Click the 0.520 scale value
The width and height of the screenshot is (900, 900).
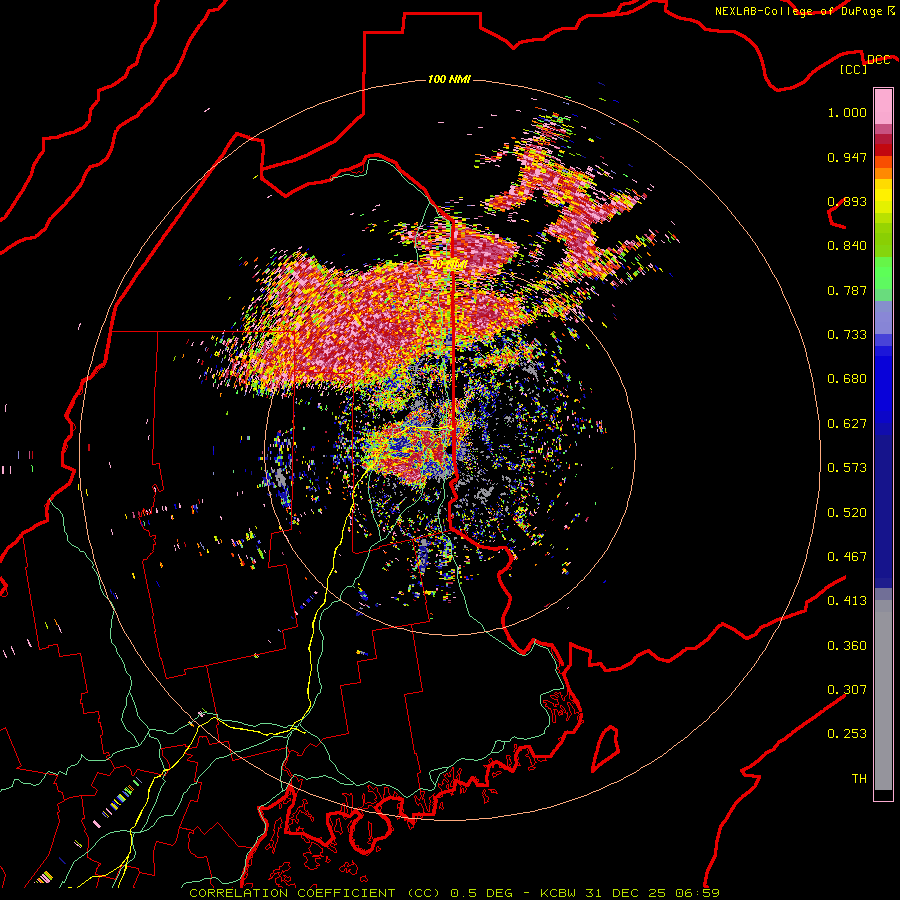tap(847, 513)
